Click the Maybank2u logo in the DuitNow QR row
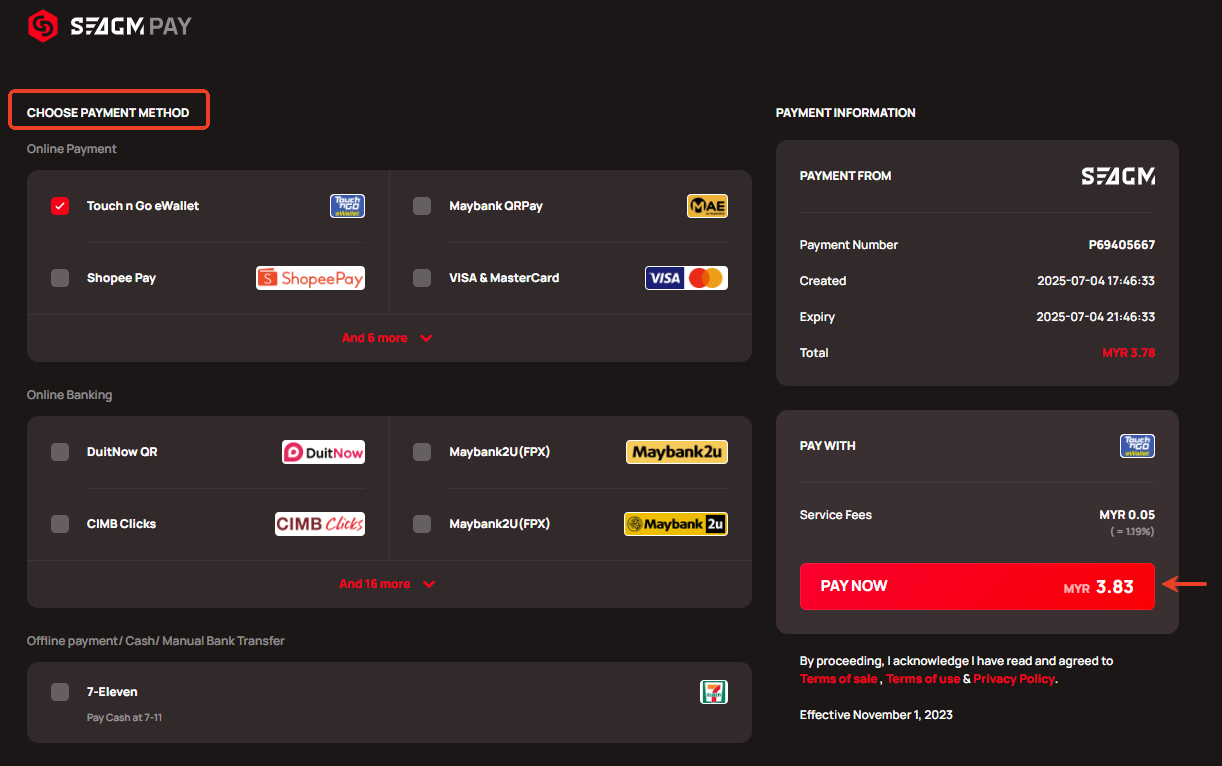Image resolution: width=1222 pixels, height=766 pixels. 677,452
